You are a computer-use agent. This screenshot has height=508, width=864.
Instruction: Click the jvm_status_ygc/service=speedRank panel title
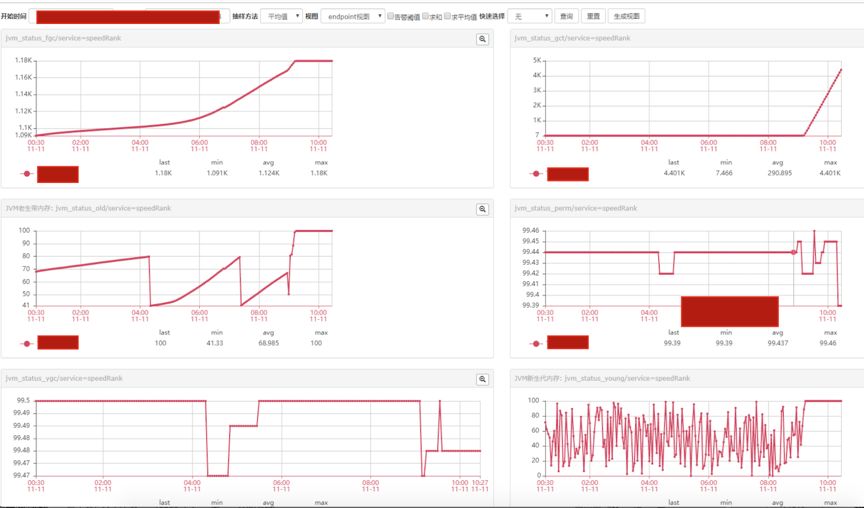[x=64, y=379]
